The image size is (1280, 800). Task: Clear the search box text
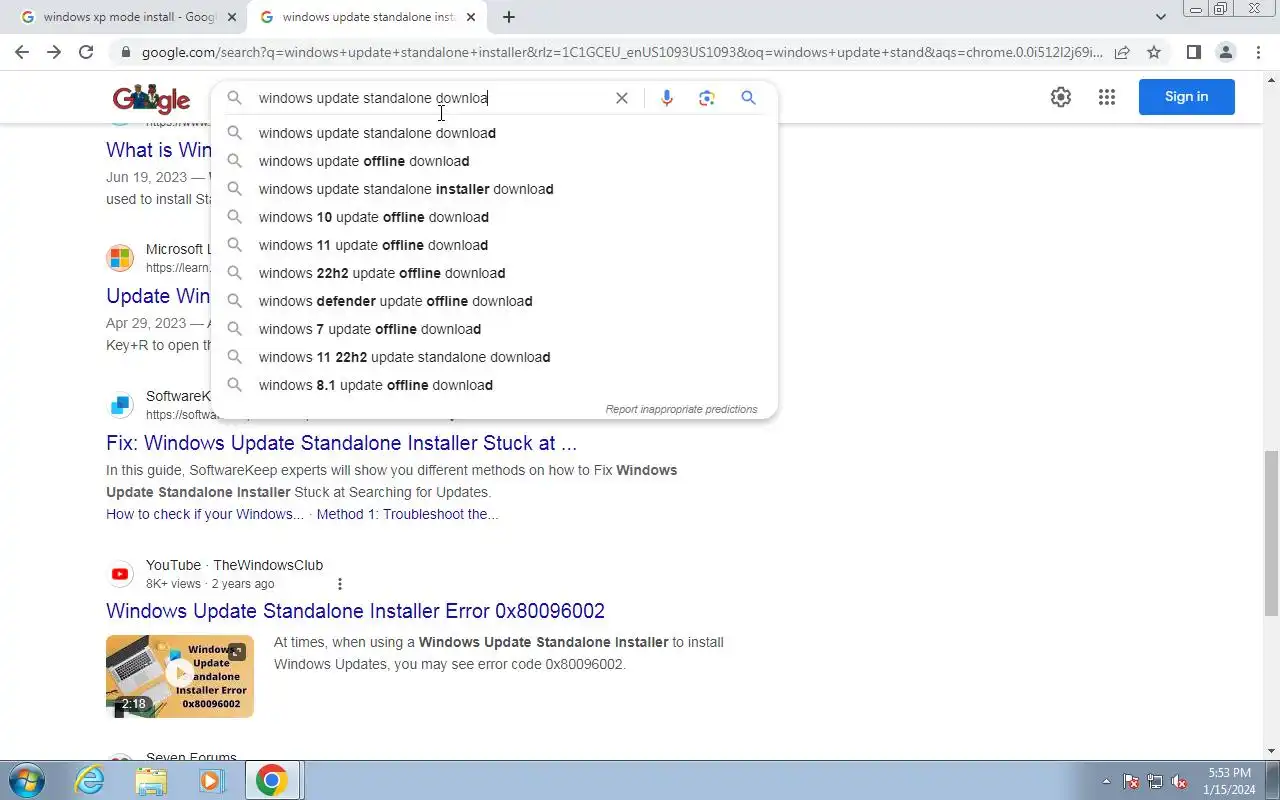pyautogui.click(x=621, y=98)
